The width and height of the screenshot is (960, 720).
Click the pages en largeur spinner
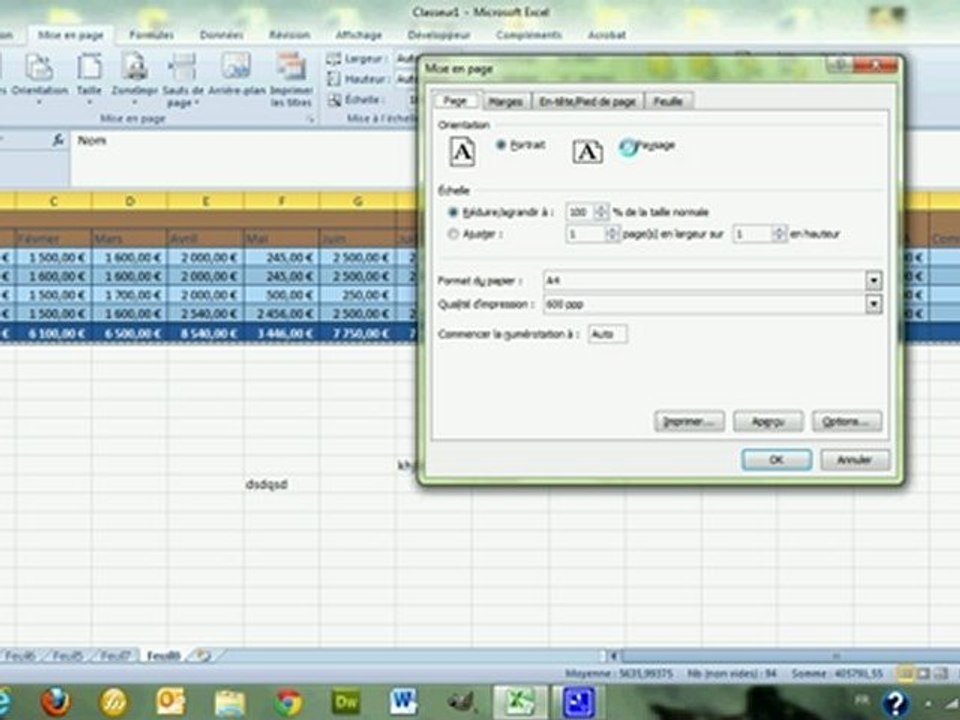[x=612, y=234]
